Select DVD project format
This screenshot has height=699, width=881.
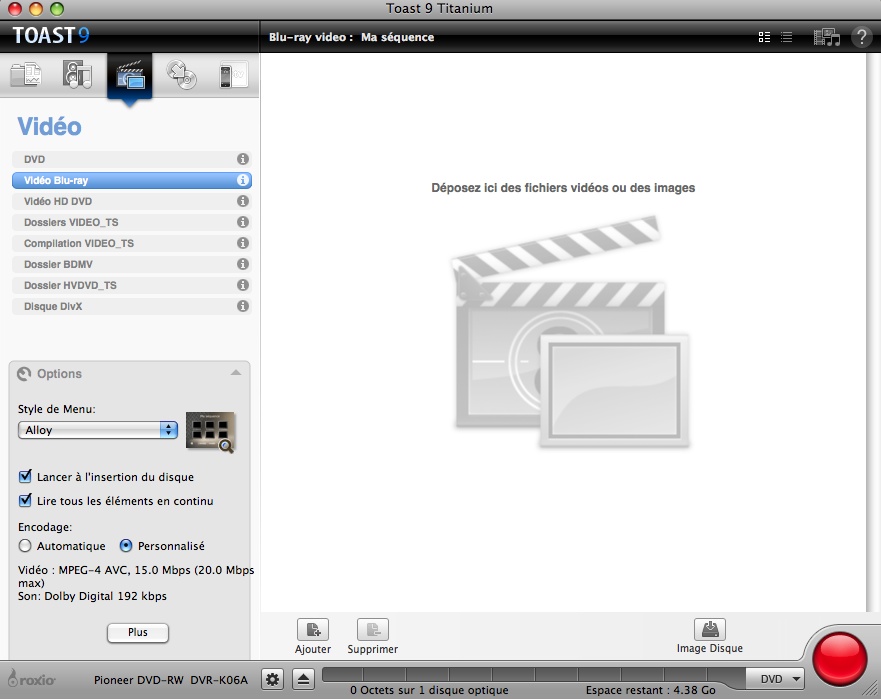coord(131,159)
